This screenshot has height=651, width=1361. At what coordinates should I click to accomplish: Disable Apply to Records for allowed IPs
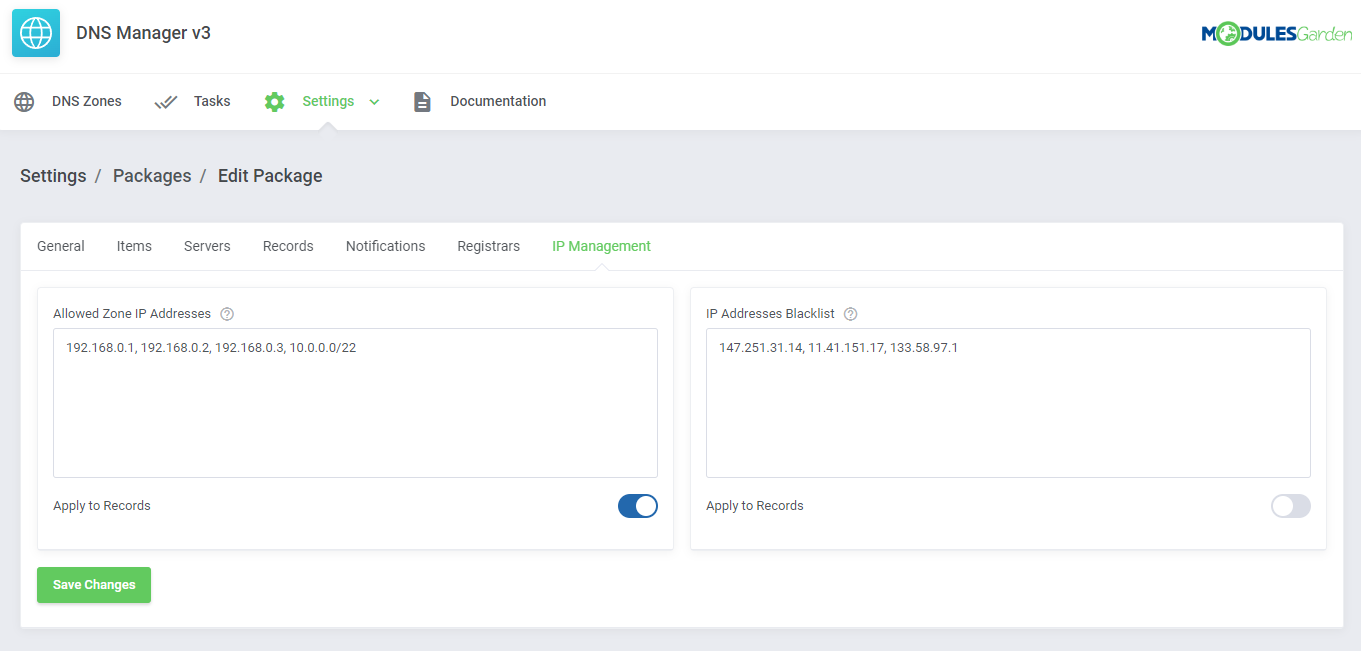[638, 506]
